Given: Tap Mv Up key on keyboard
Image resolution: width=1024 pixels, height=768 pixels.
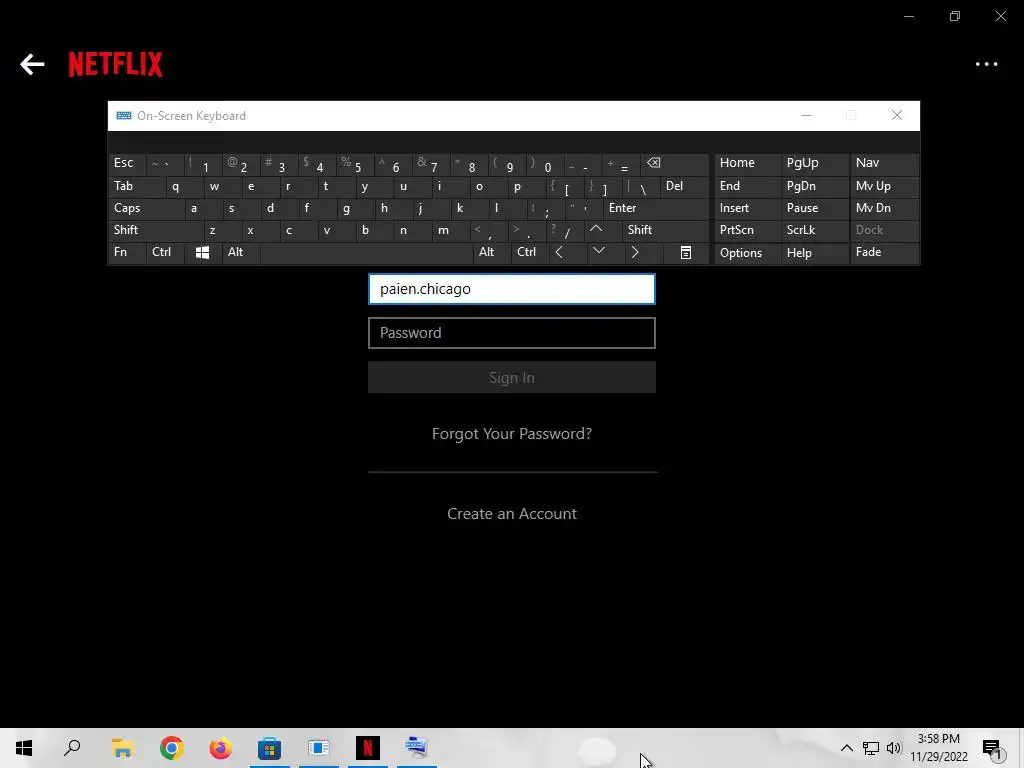Looking at the screenshot, I should coord(884,187).
